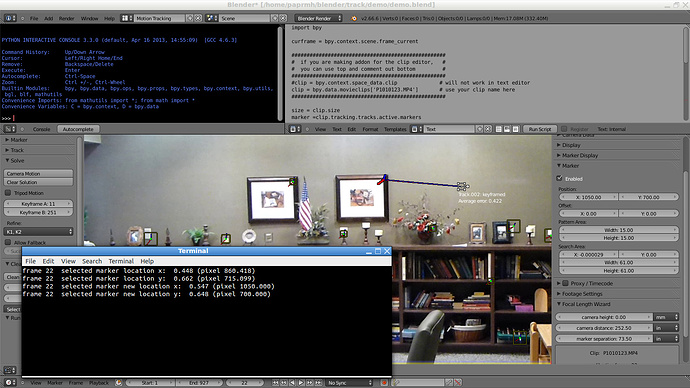The width and height of the screenshot is (690, 388).
Task: Add a new scene with plus icon
Action: tap(275, 18)
